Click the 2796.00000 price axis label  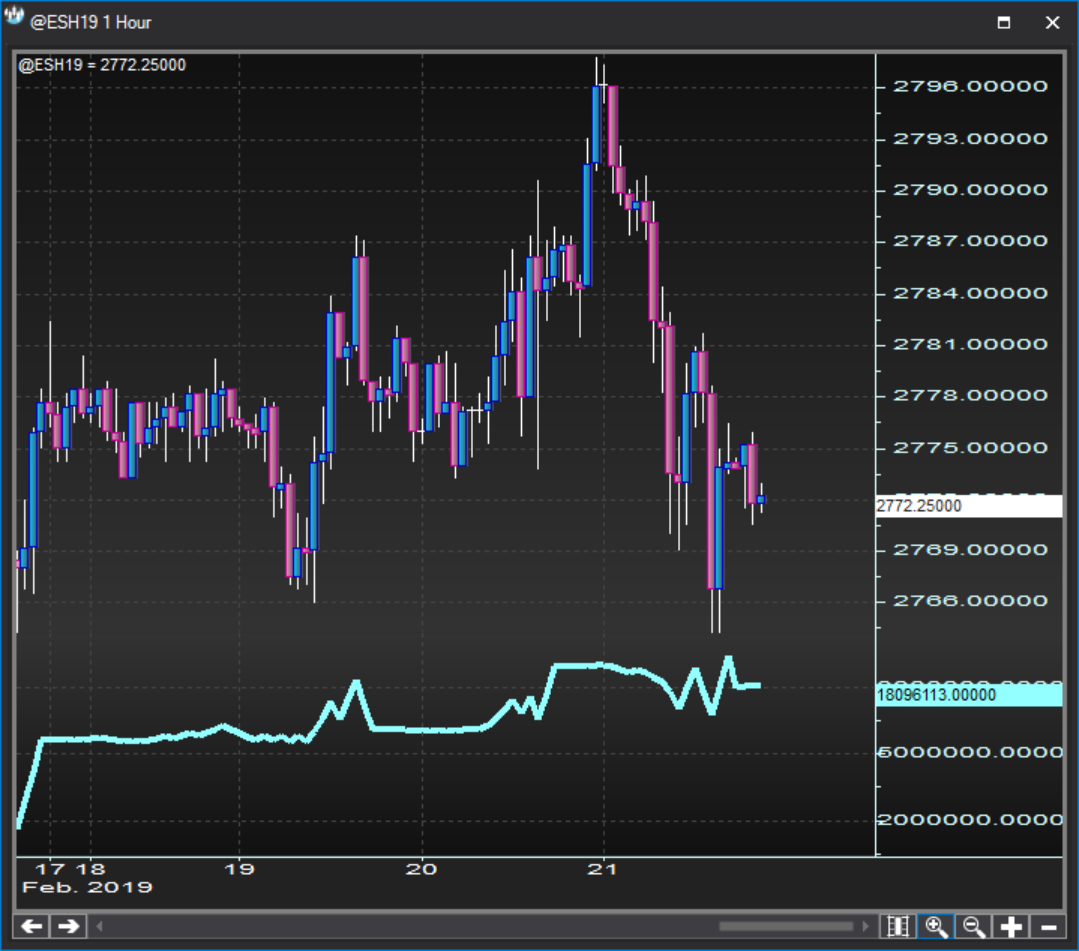point(970,86)
